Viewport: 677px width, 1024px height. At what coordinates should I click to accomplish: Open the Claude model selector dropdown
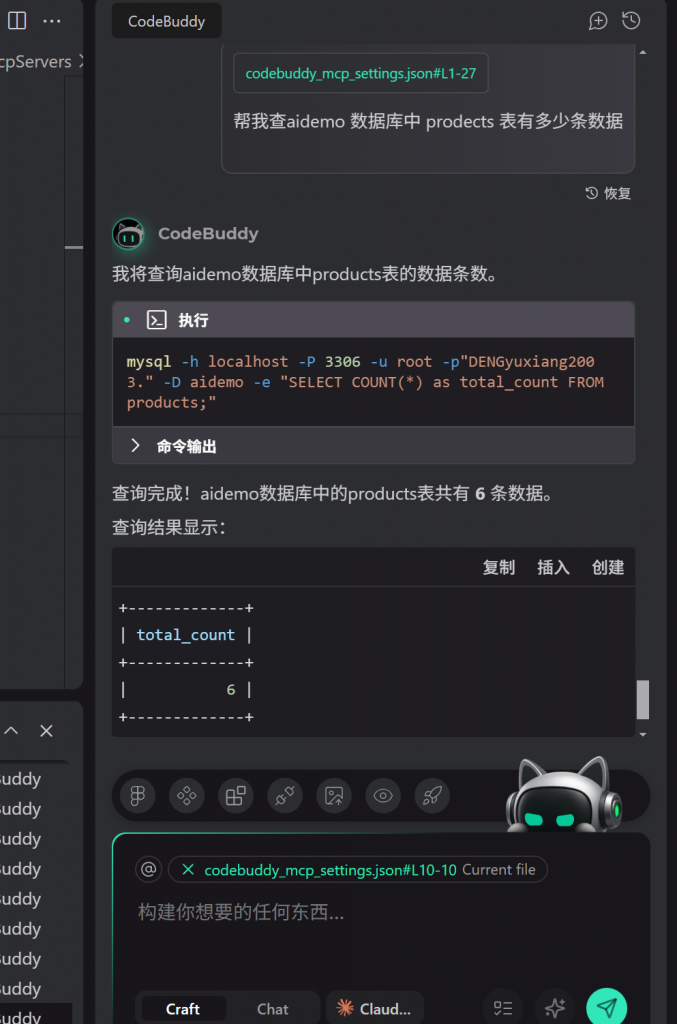(375, 1009)
